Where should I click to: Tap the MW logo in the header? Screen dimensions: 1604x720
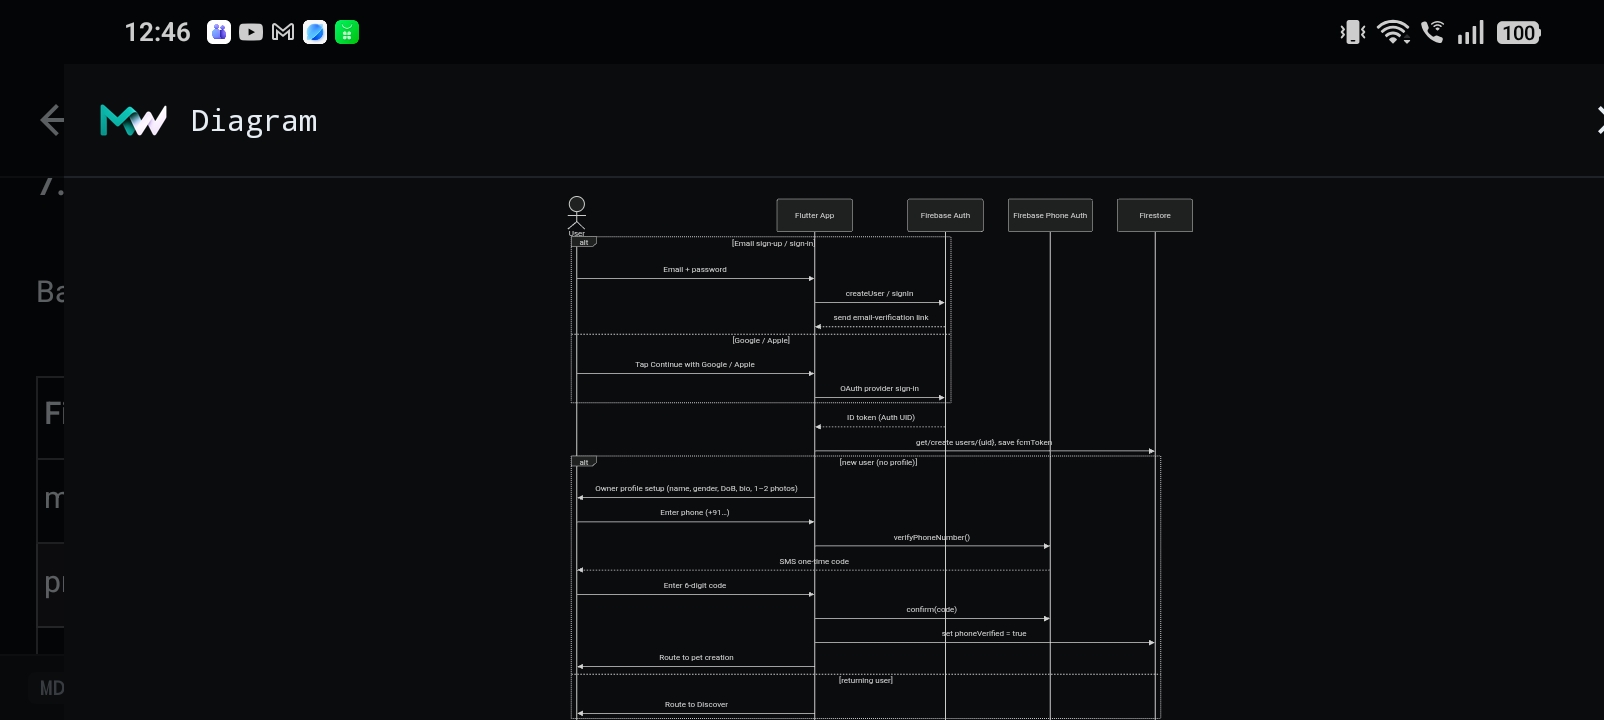tap(133, 120)
